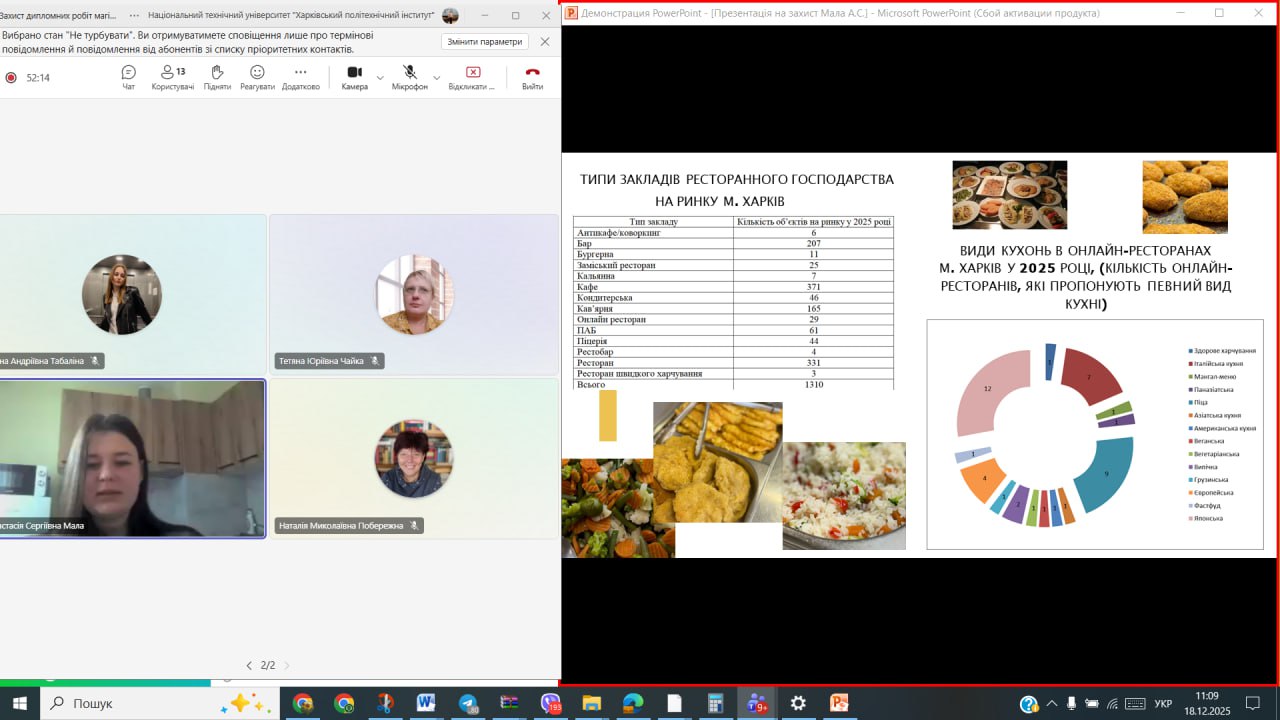The width and height of the screenshot is (1280, 720).
Task: Click the taskbar Пошук search box
Action: click(x=160, y=703)
